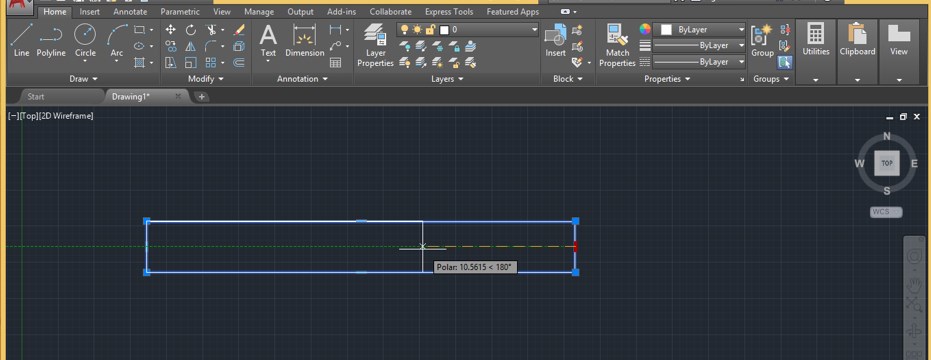Select the Dimension tool

305,40
